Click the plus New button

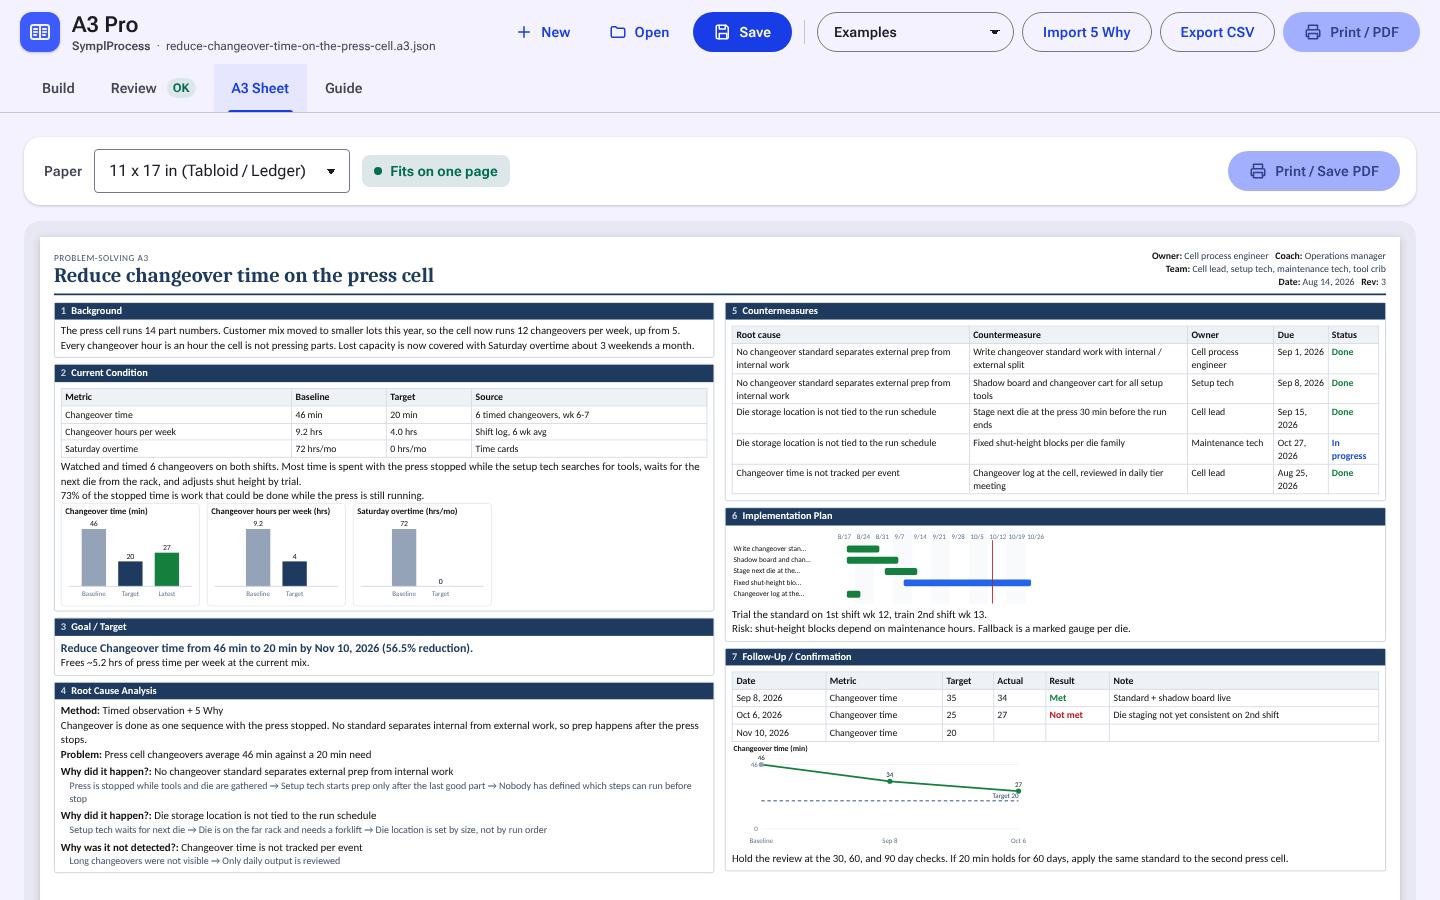click(543, 32)
